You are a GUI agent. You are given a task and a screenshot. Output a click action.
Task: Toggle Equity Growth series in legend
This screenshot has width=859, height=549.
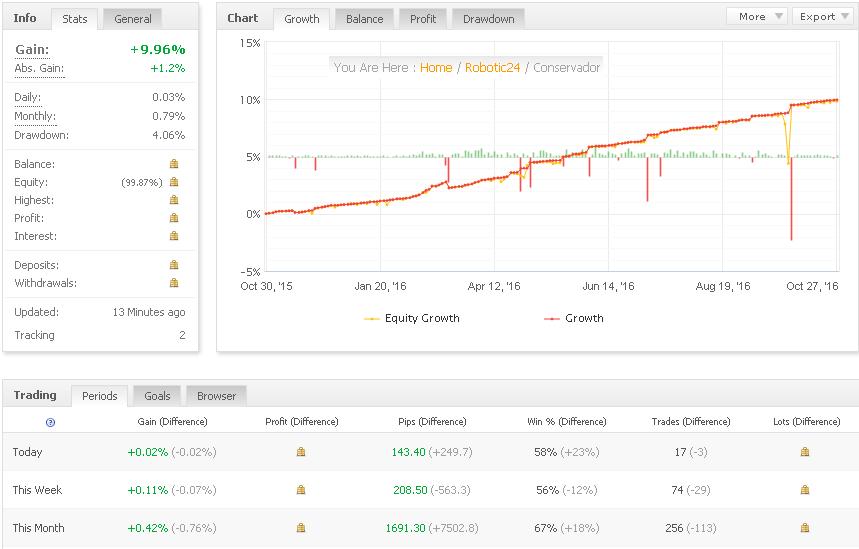(x=412, y=318)
